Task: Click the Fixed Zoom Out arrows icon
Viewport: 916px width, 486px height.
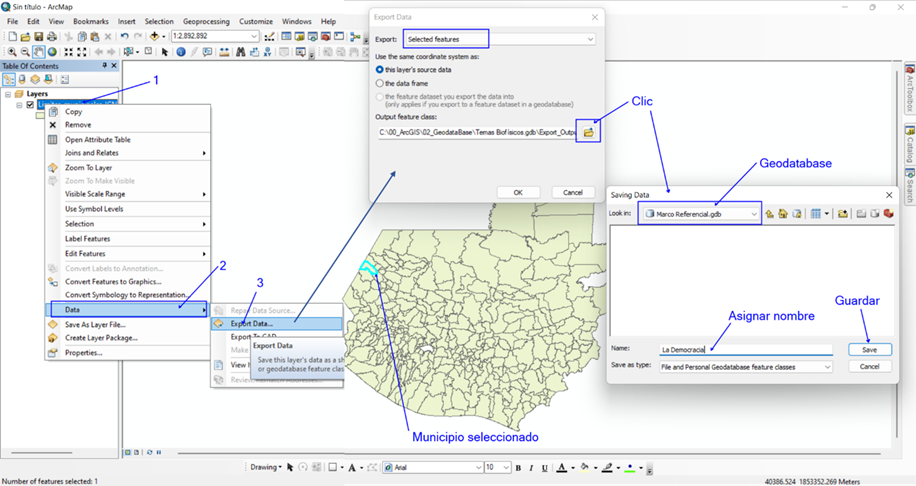Action: [82, 52]
